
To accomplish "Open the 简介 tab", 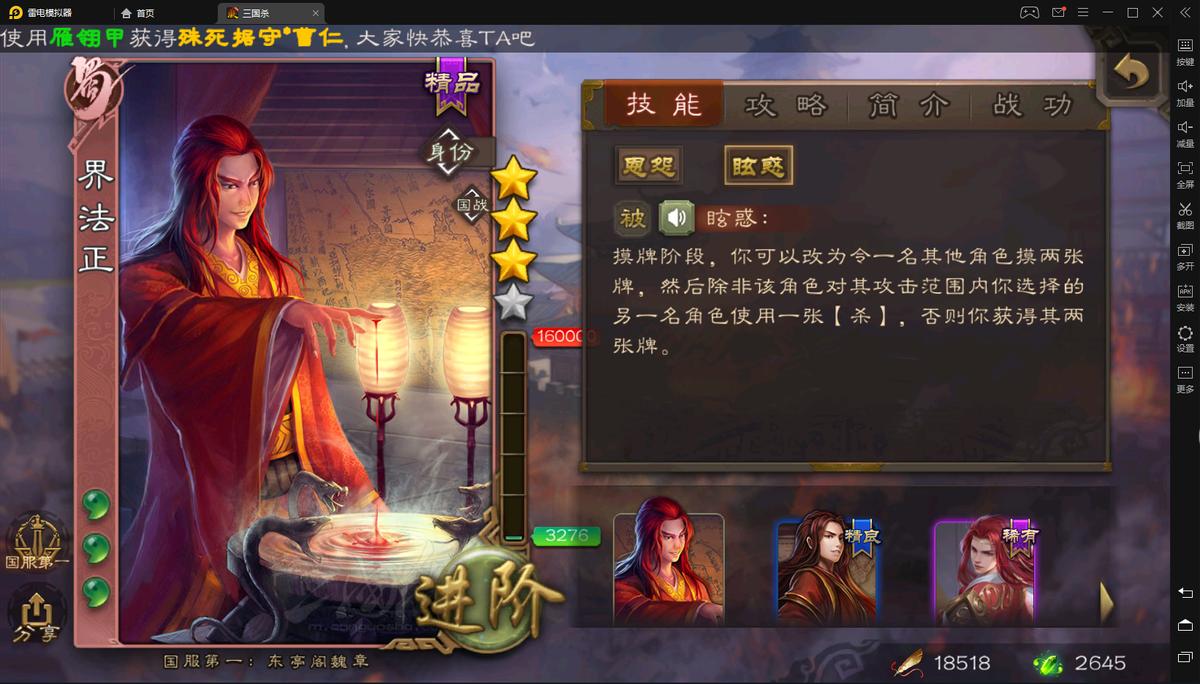I will (x=910, y=105).
